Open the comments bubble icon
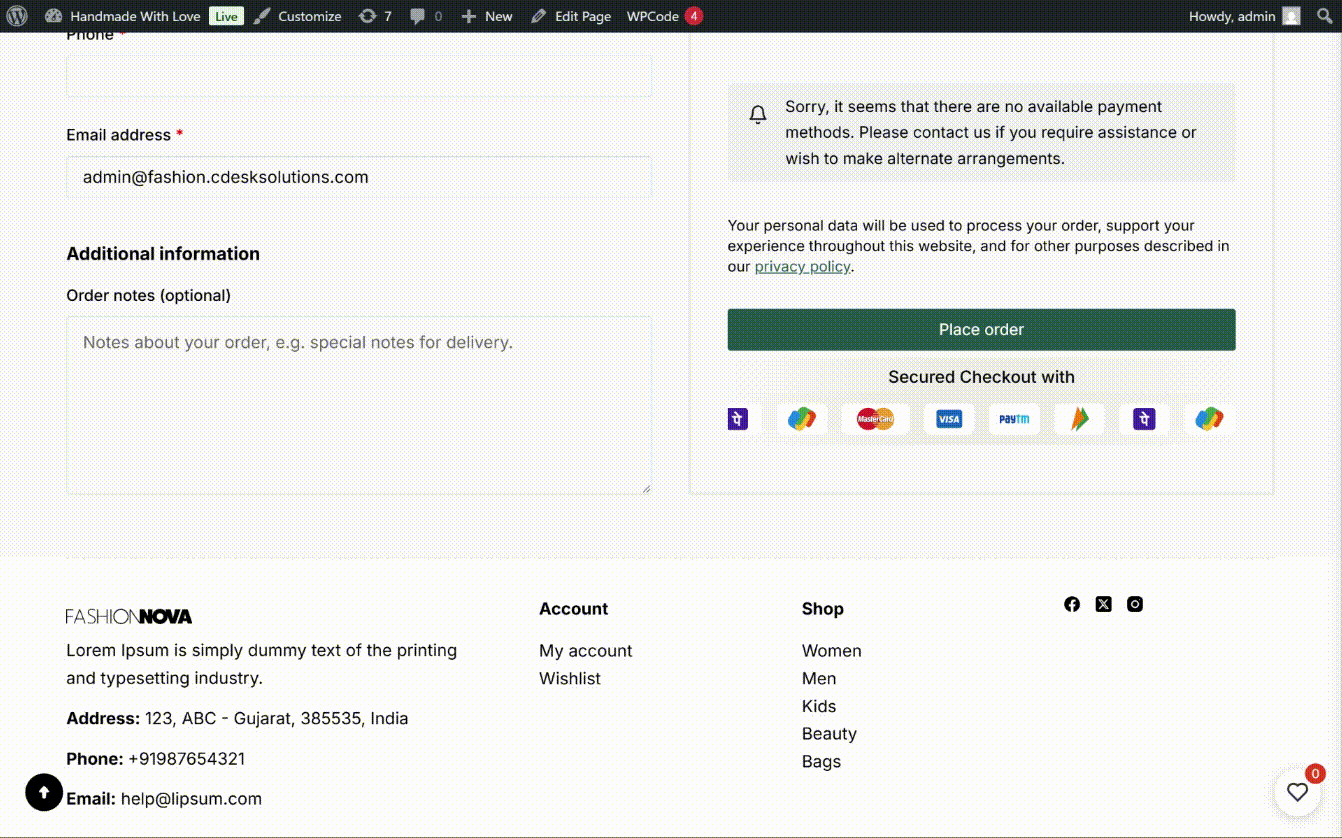Image resolution: width=1342 pixels, height=838 pixels. 426,16
